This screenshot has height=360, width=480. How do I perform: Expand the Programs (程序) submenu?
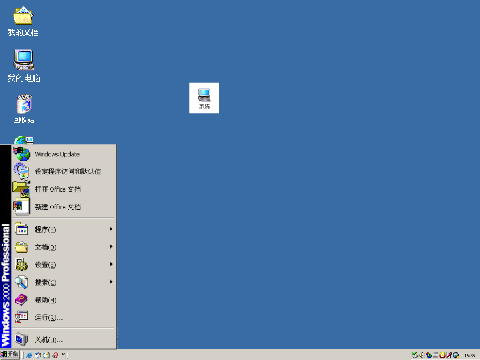[64, 229]
